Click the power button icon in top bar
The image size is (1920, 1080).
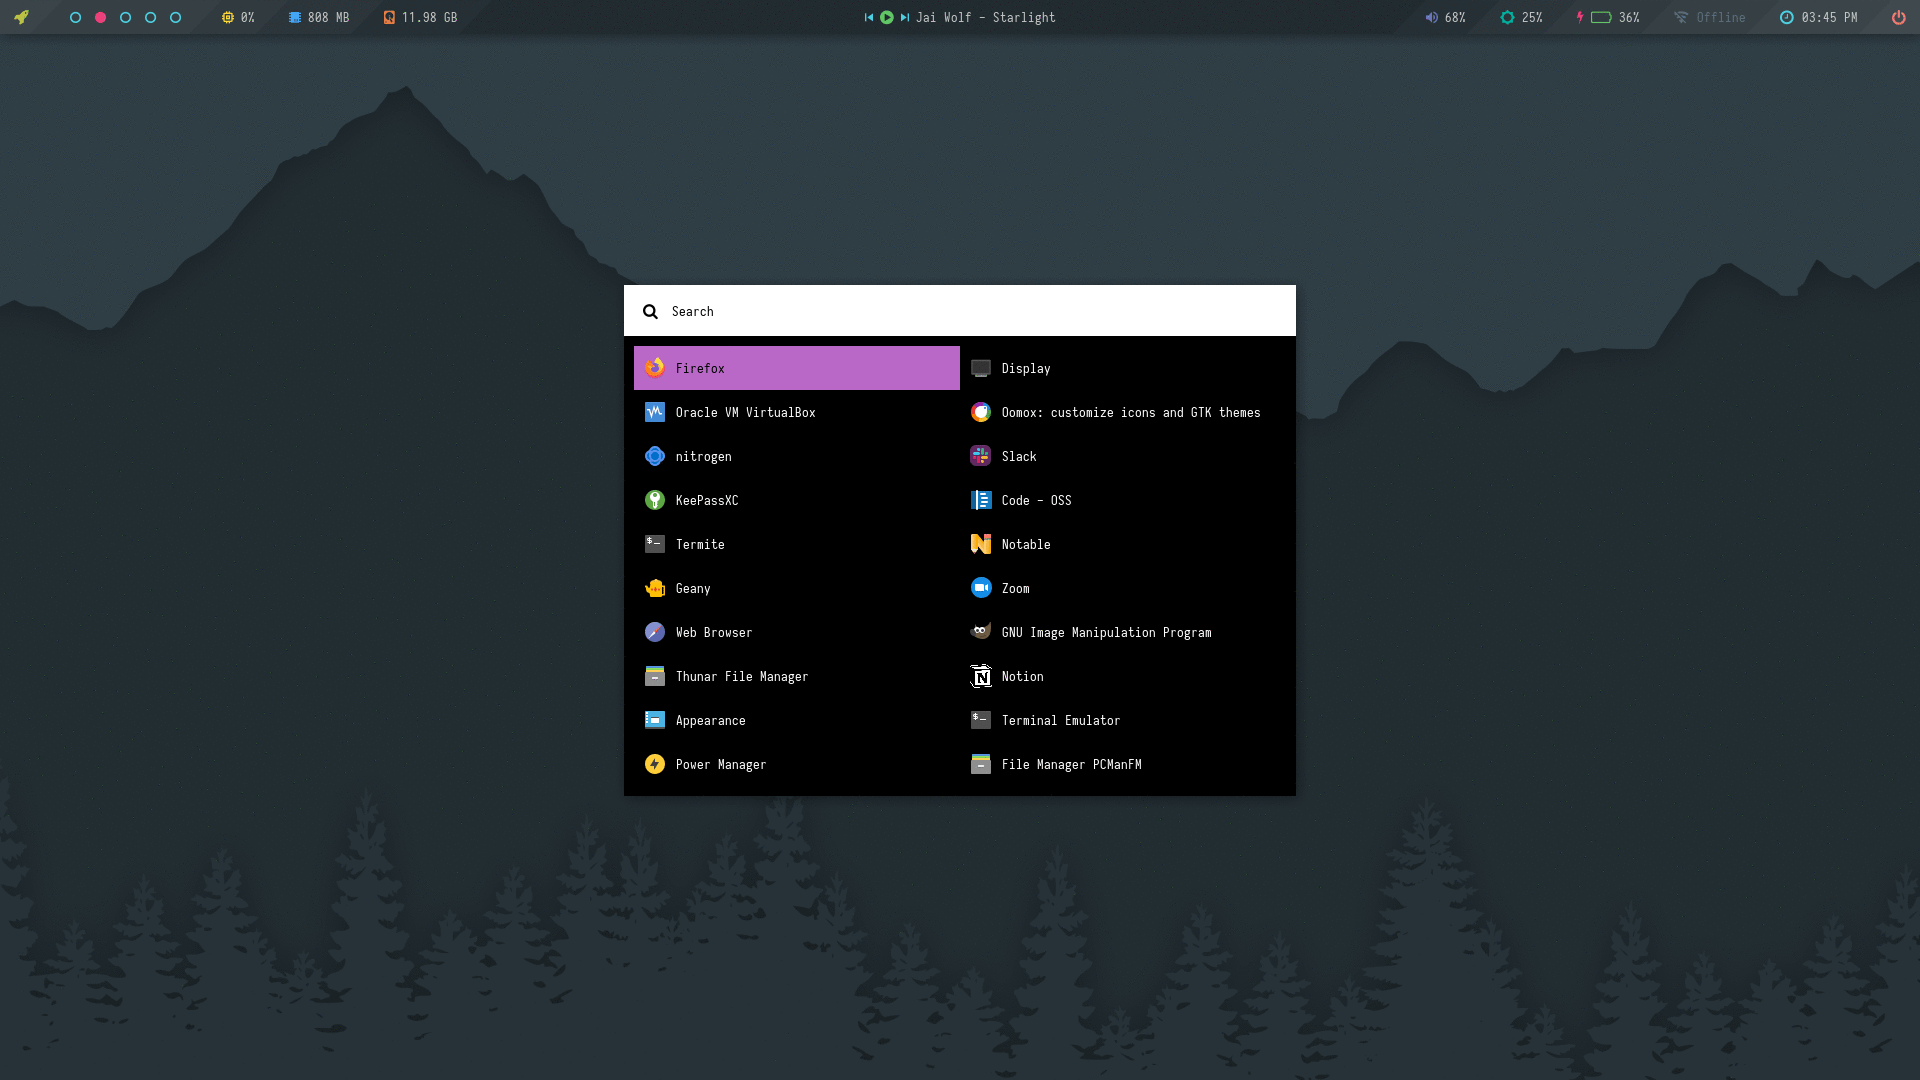[1898, 17]
